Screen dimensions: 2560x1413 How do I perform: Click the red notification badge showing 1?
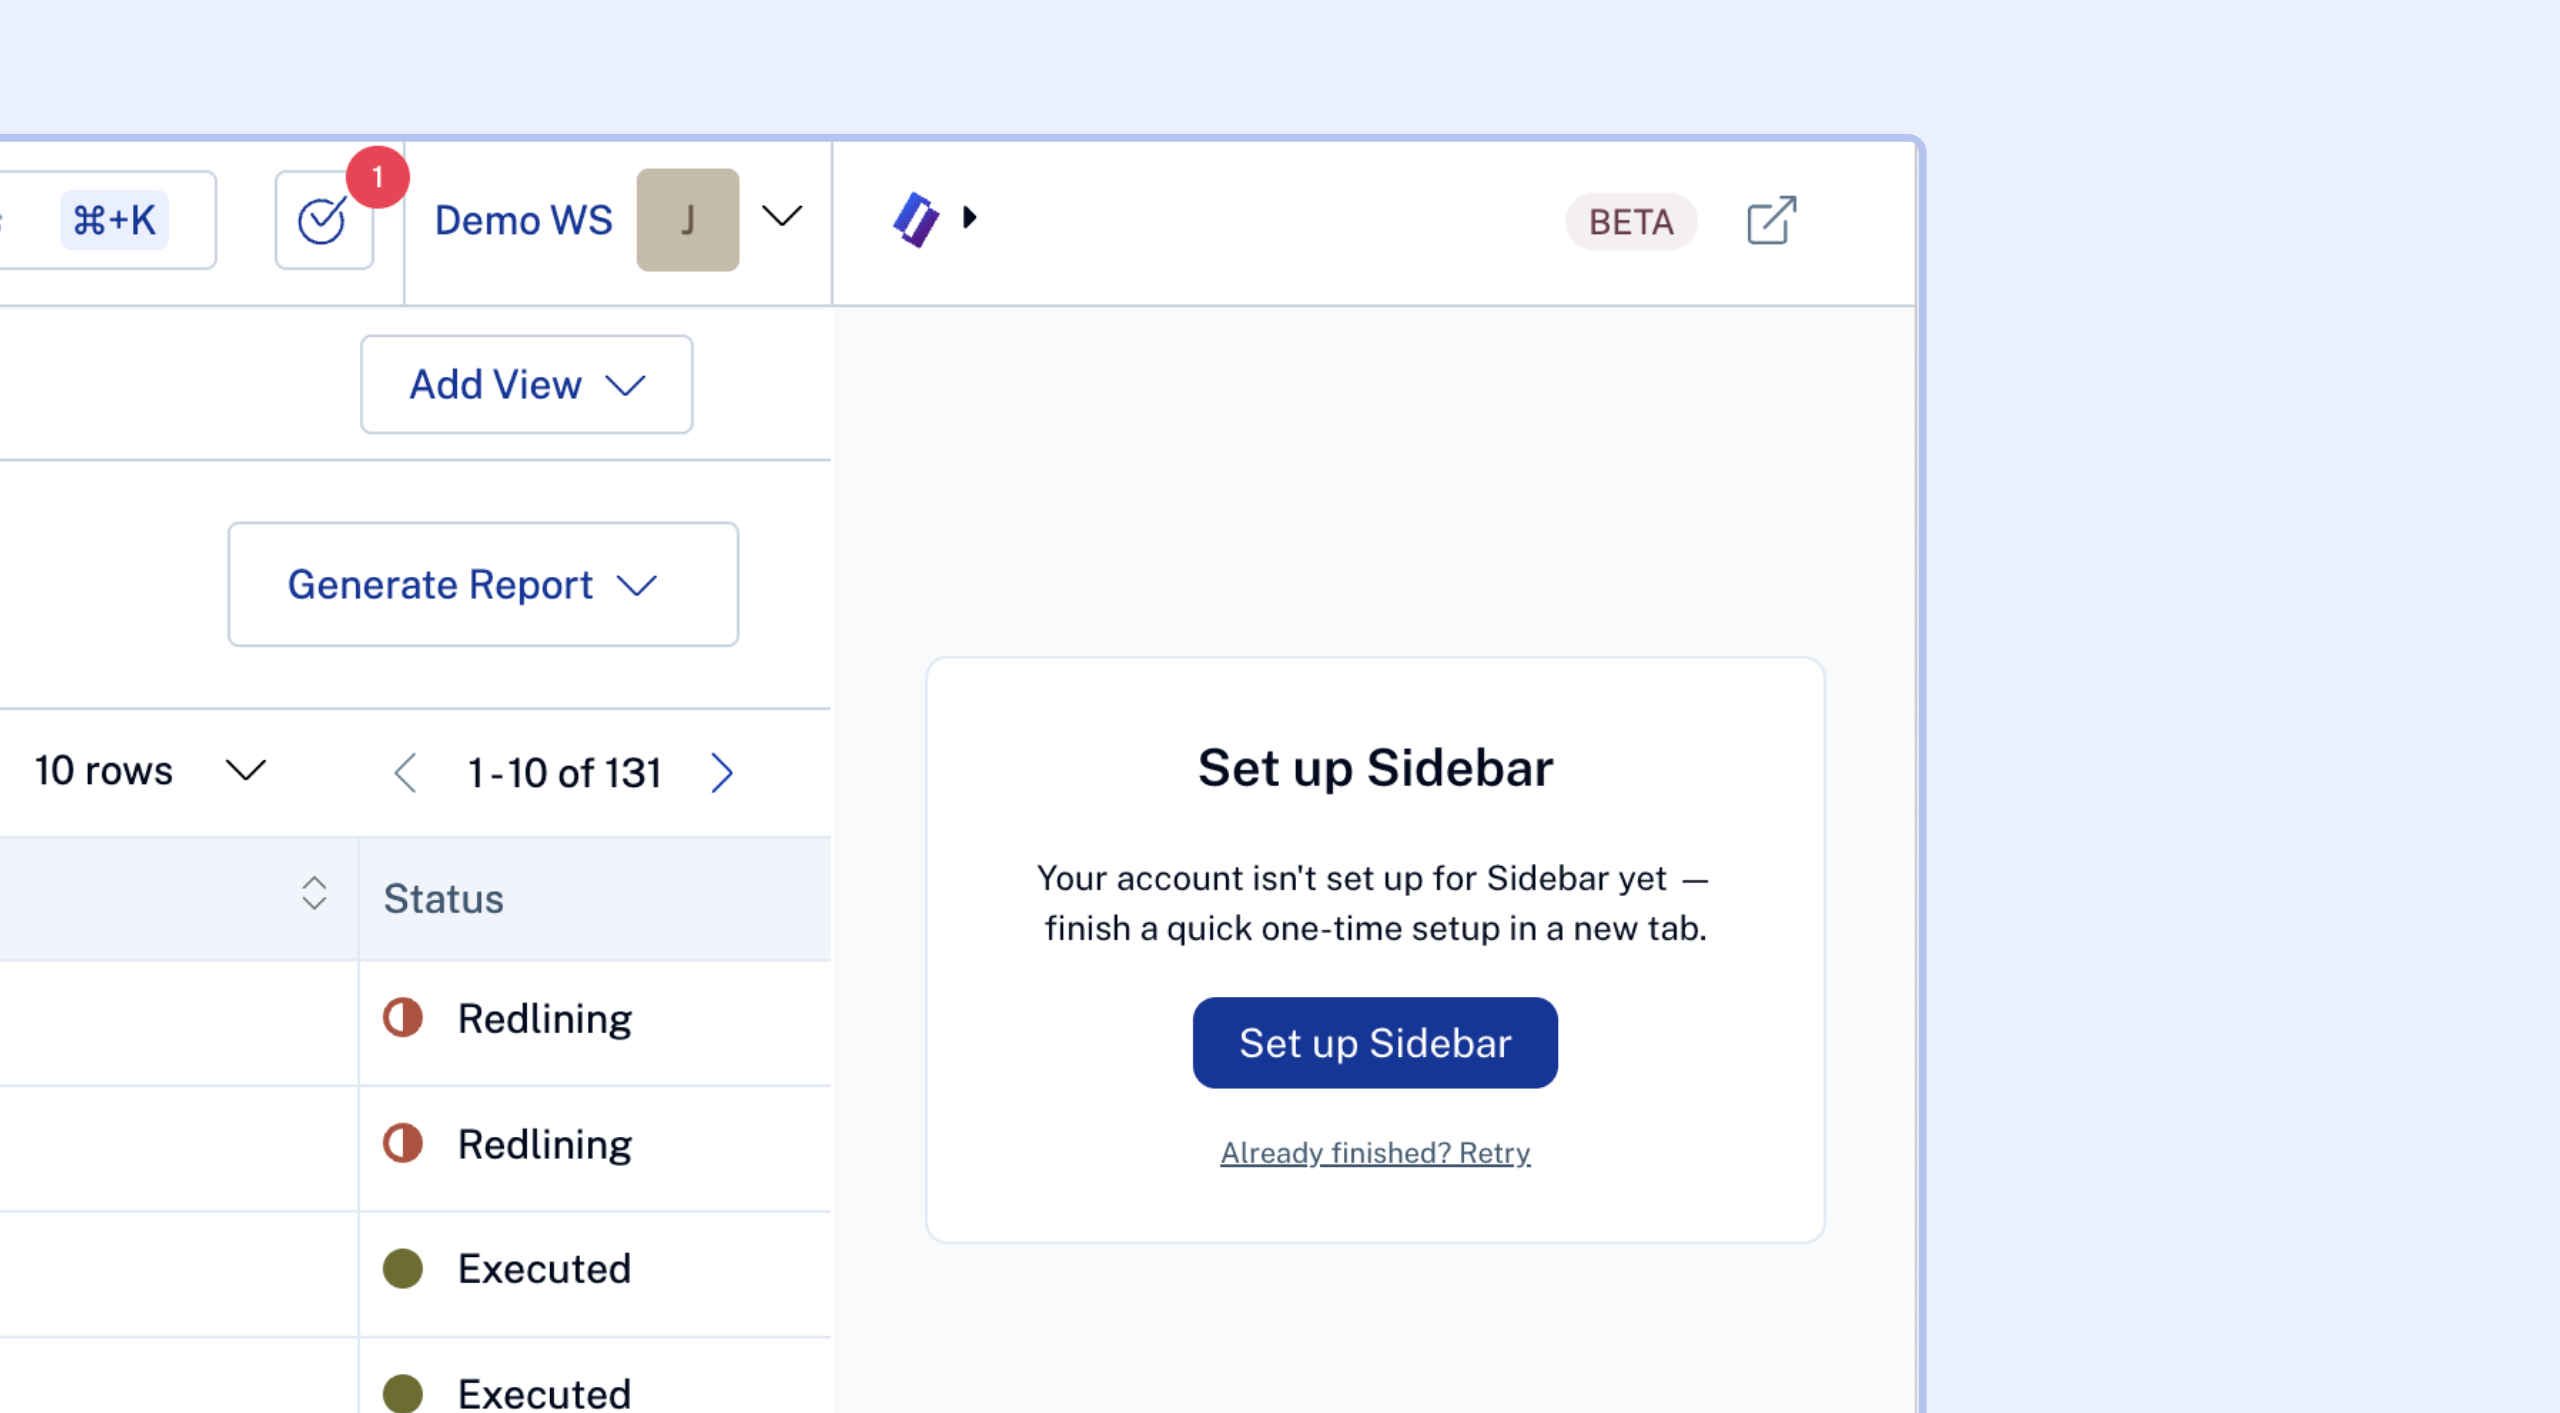[x=377, y=177]
